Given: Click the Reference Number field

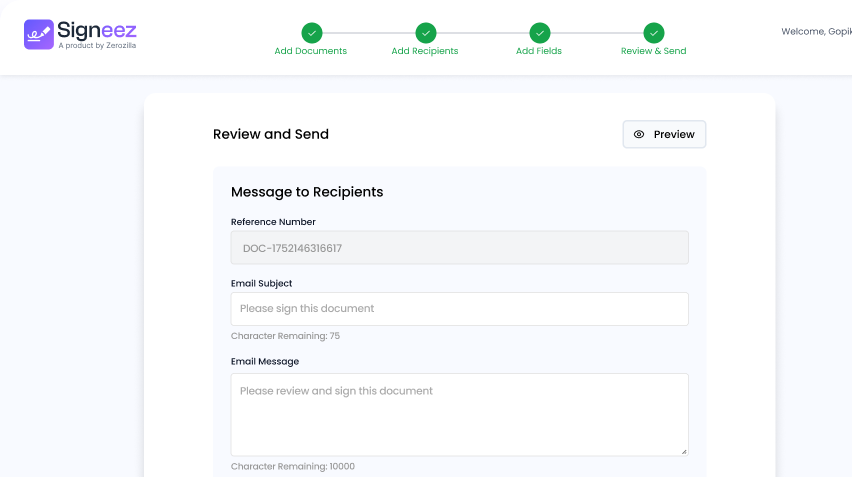Looking at the screenshot, I should [x=459, y=248].
